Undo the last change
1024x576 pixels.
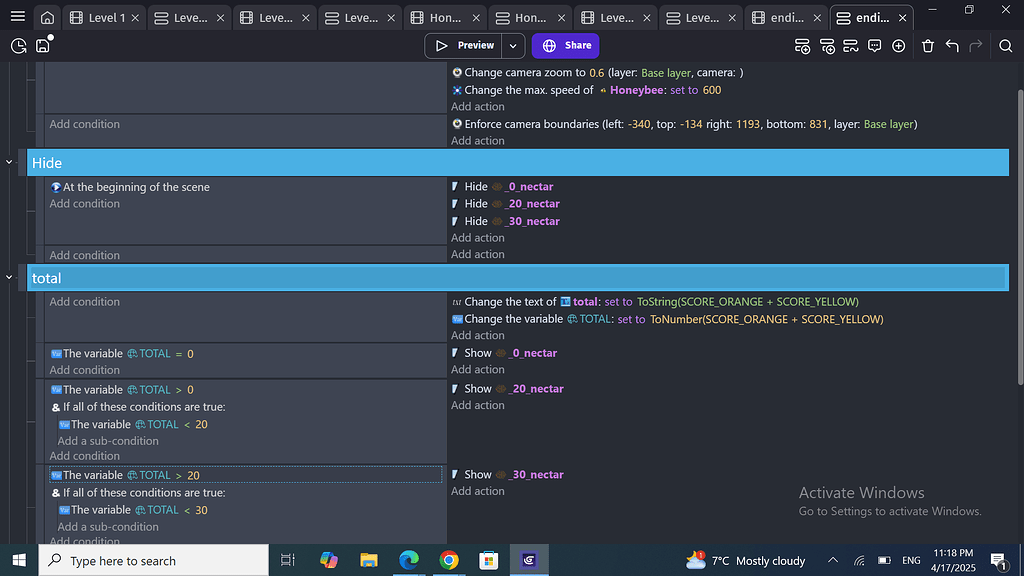[x=951, y=45]
